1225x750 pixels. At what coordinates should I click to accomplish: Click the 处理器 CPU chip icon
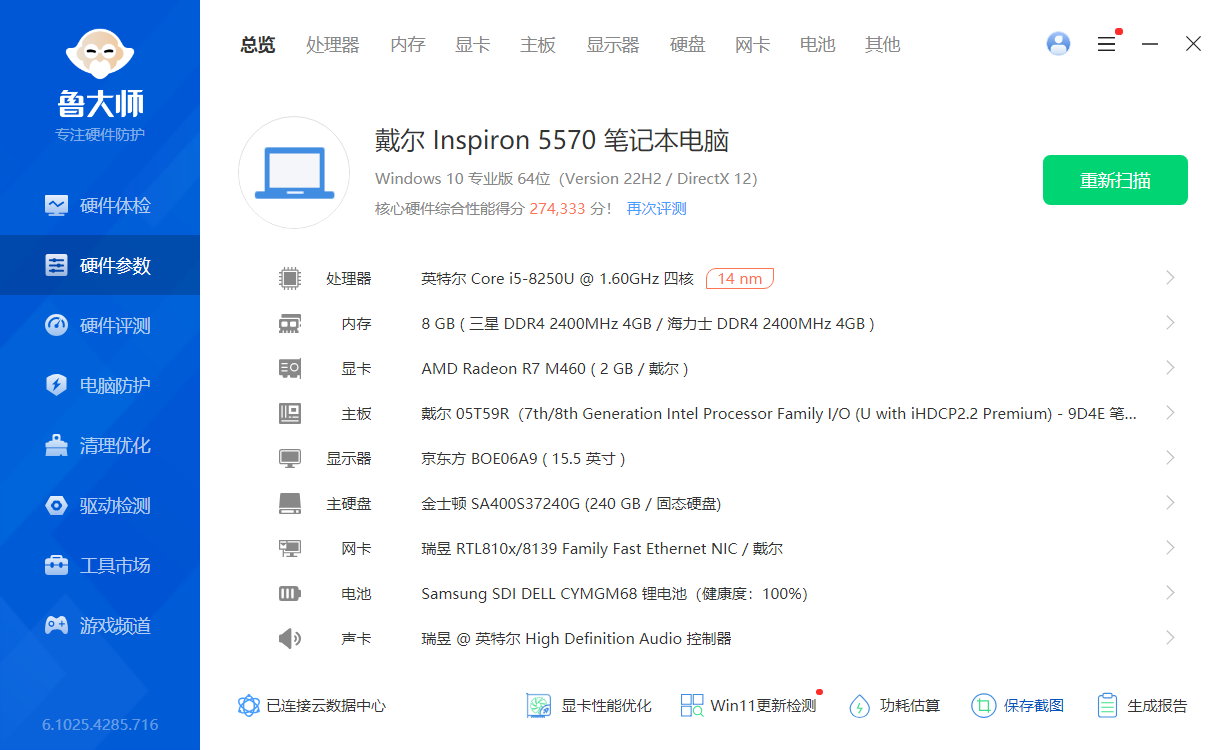pos(290,279)
